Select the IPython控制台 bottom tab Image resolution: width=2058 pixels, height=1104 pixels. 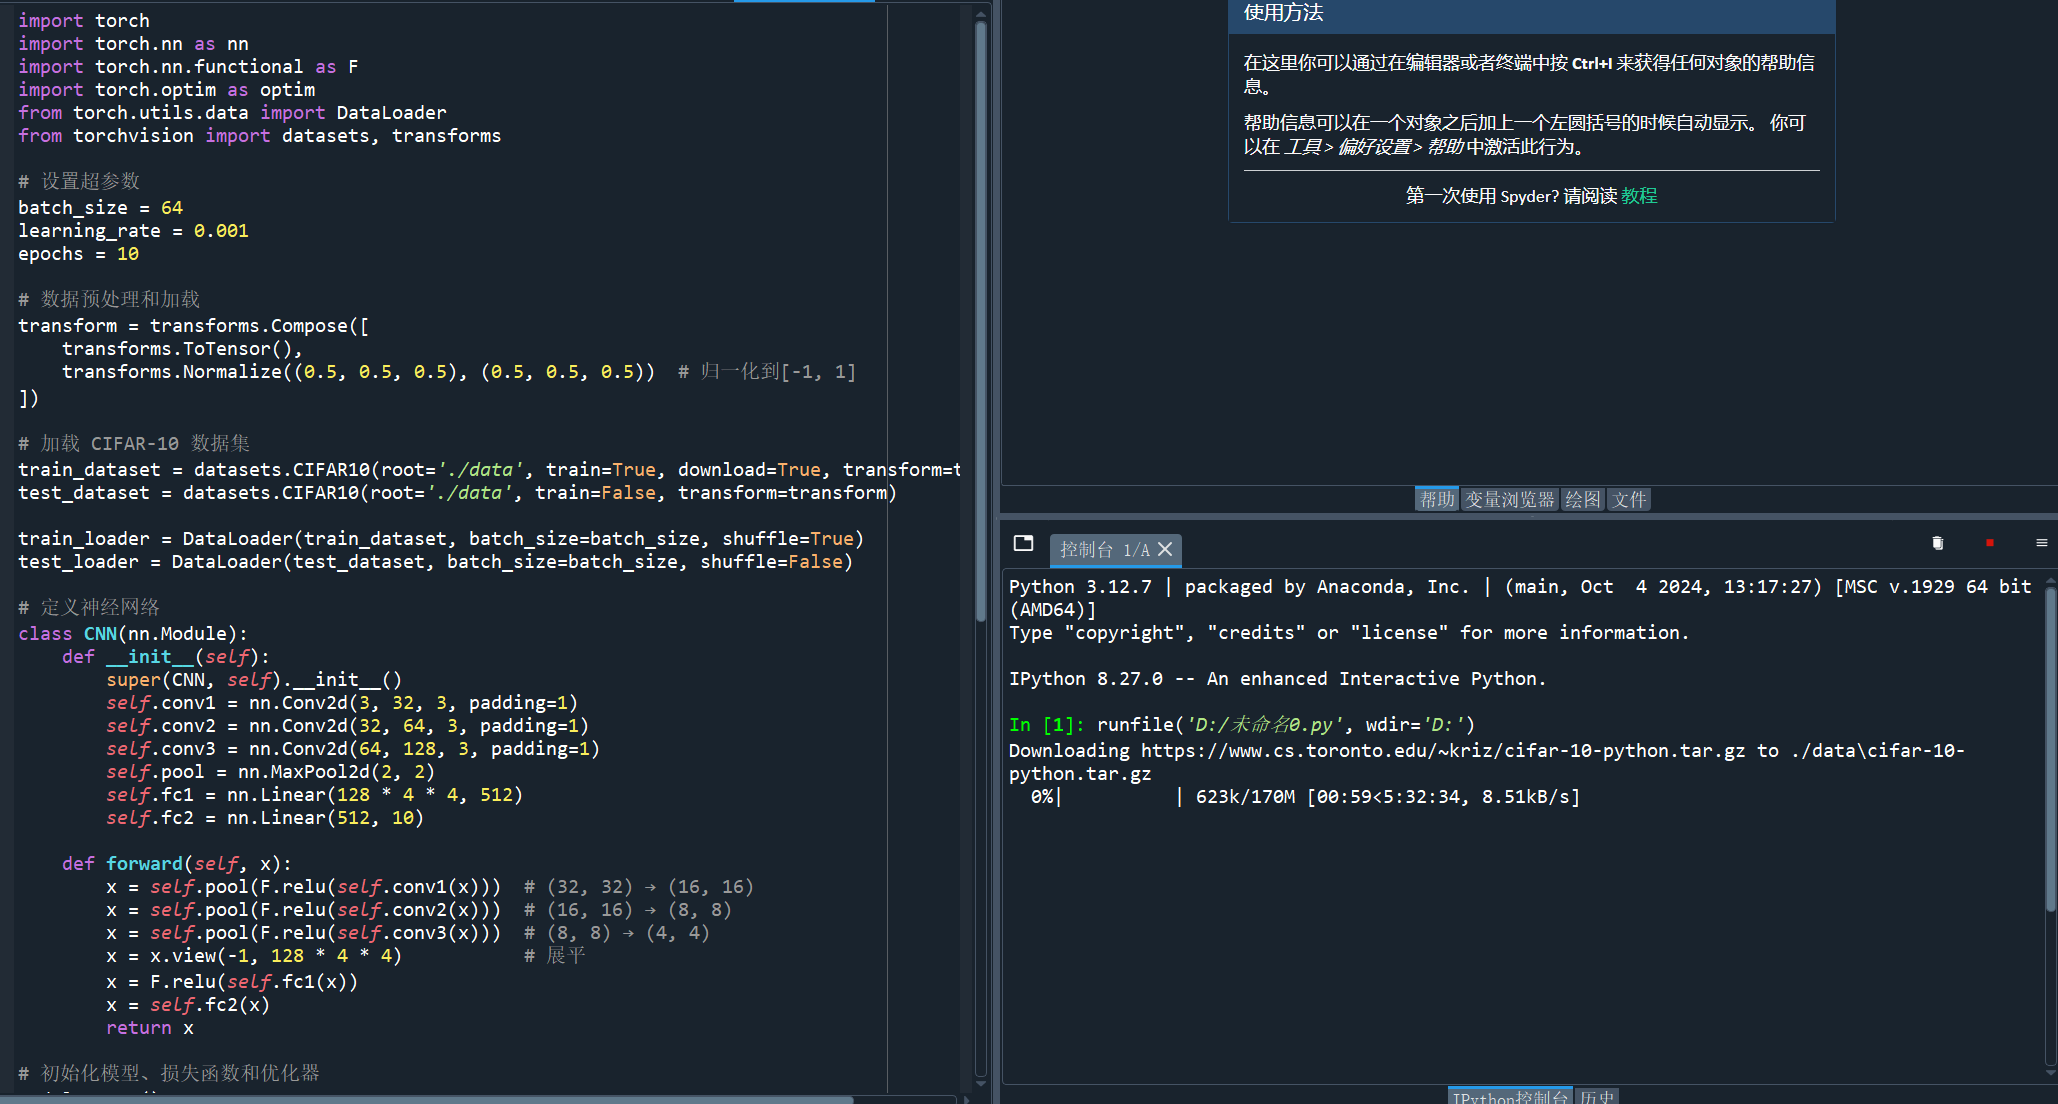[x=1509, y=1097]
